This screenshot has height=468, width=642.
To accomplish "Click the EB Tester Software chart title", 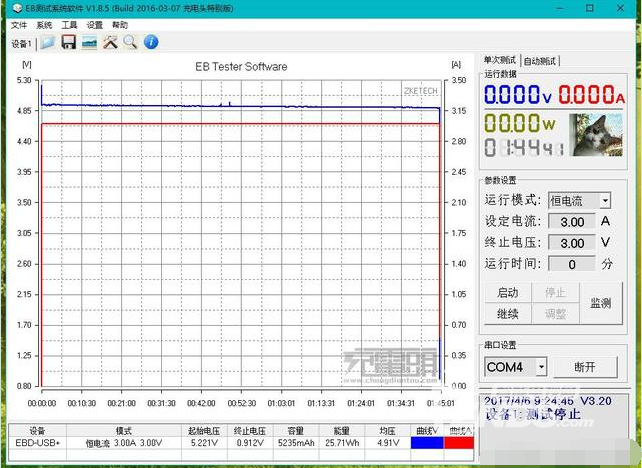I will point(241,66).
